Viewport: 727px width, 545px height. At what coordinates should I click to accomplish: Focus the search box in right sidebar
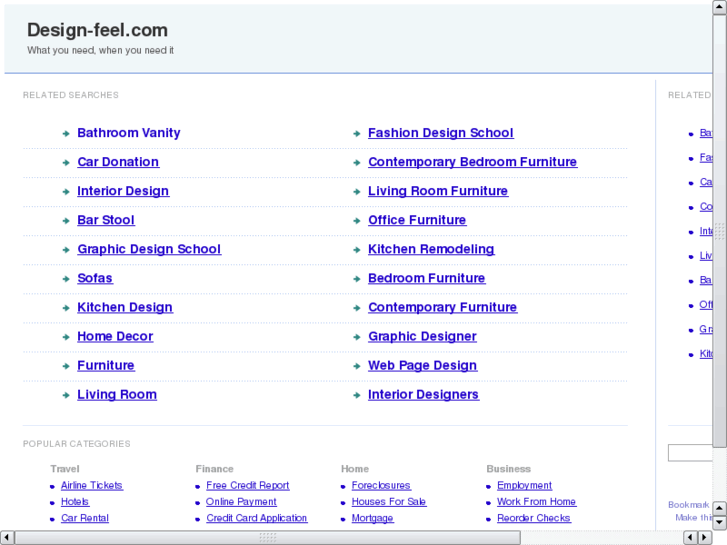tap(690, 453)
